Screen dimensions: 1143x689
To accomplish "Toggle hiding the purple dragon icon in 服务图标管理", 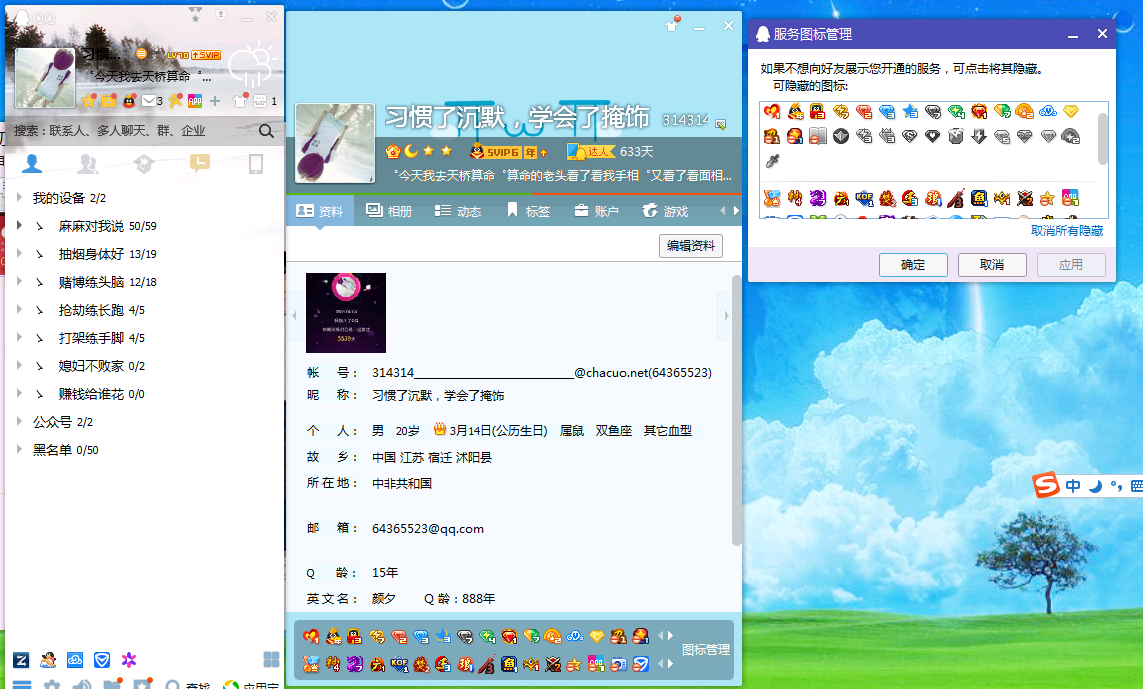I will pyautogui.click(x=818, y=198).
